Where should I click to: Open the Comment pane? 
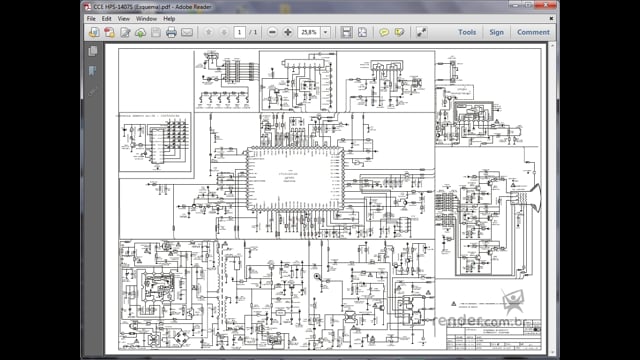coord(533,32)
